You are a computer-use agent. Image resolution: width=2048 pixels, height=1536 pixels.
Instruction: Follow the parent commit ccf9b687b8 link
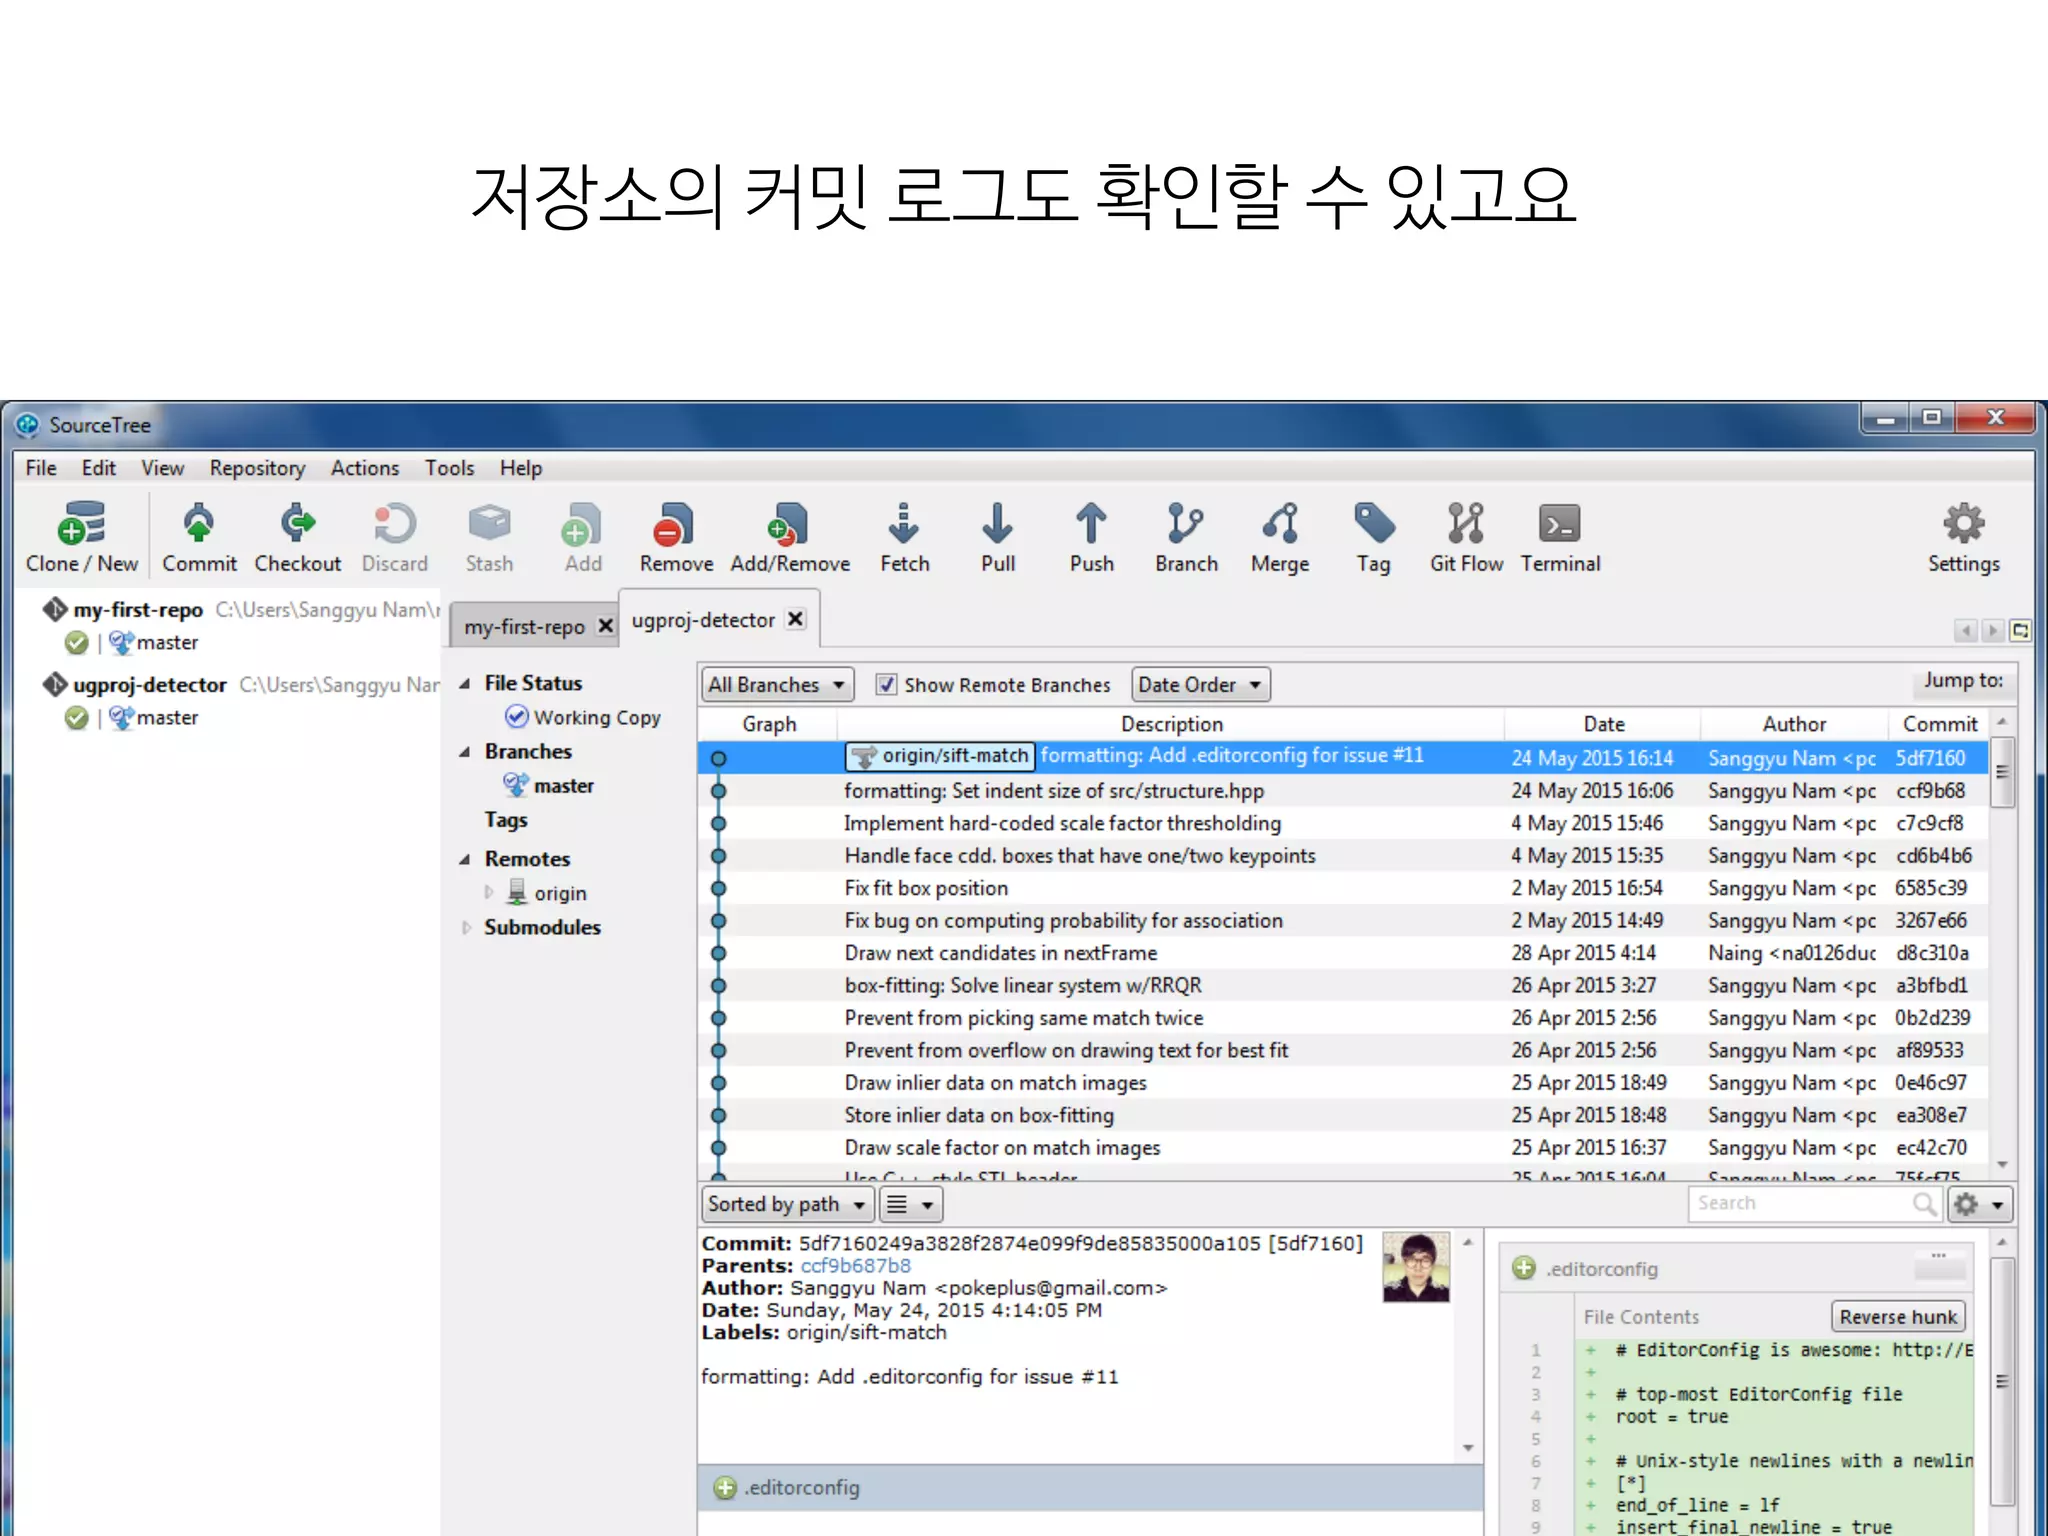coord(855,1266)
